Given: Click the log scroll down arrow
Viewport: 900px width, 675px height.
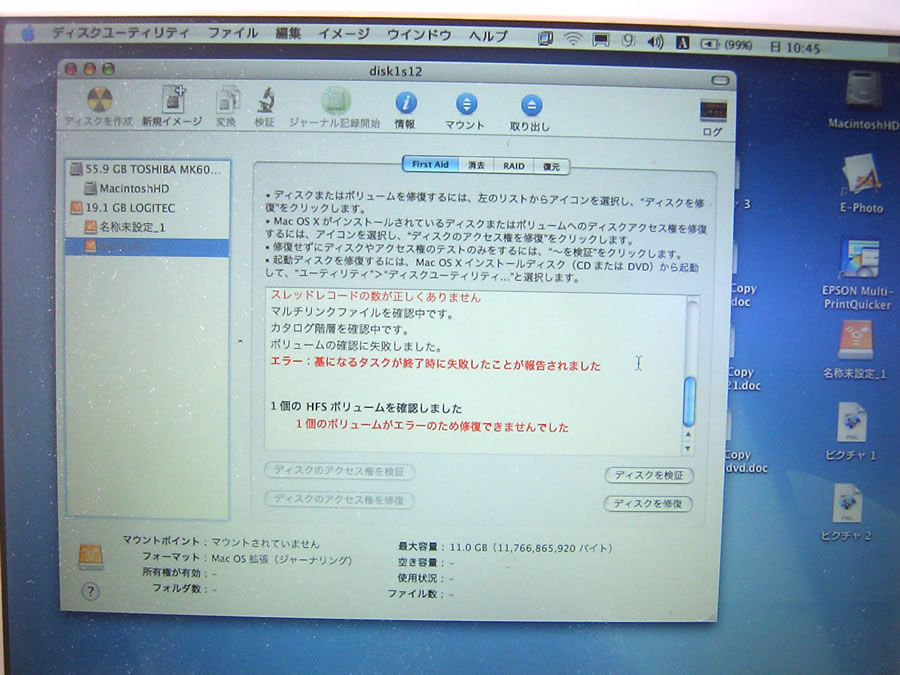Looking at the screenshot, I should pyautogui.click(x=687, y=448).
